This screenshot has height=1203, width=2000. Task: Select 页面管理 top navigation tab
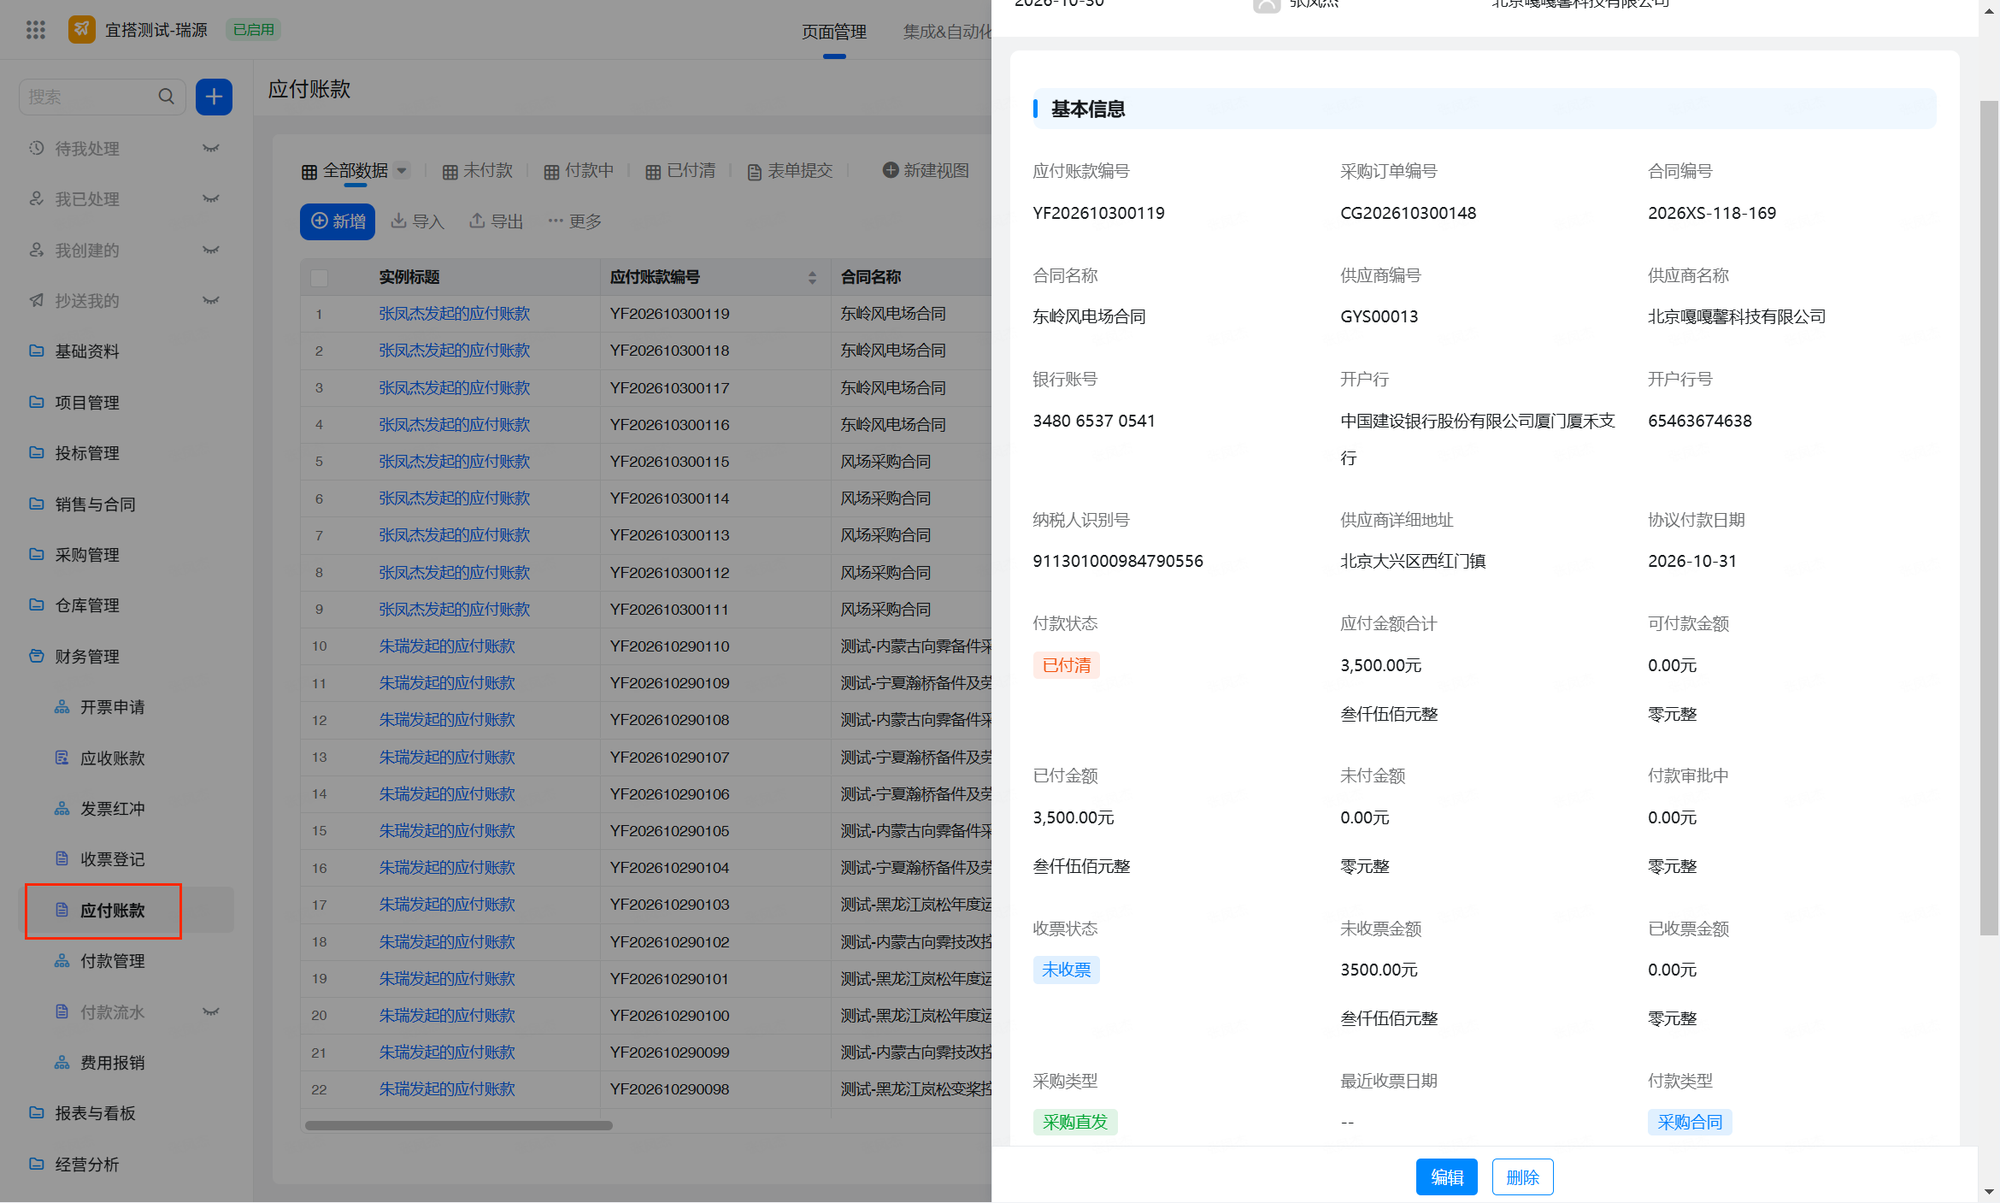(x=834, y=31)
